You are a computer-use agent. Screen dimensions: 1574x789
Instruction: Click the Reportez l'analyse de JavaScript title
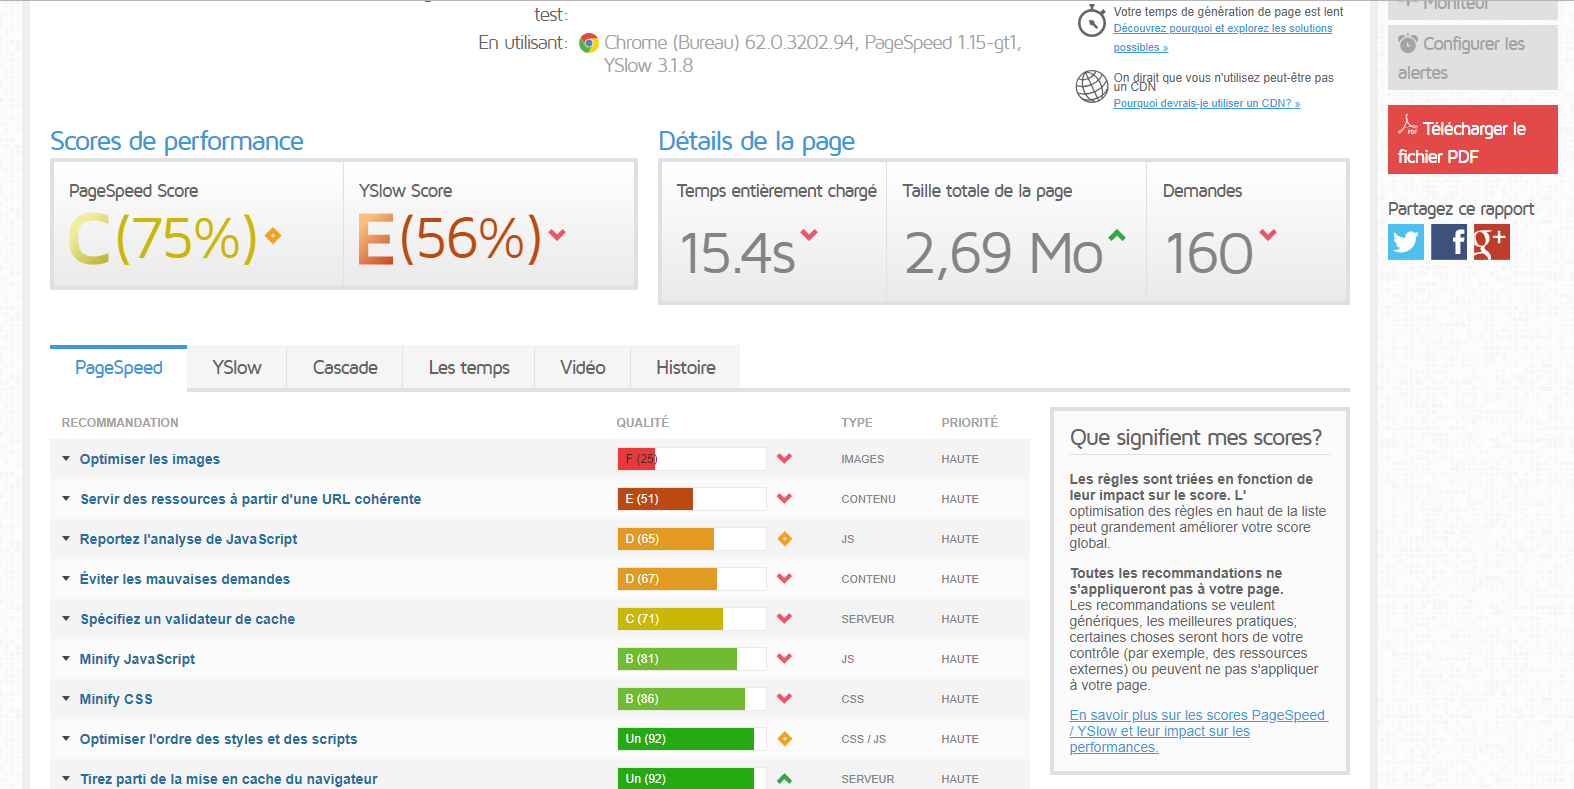(x=189, y=539)
